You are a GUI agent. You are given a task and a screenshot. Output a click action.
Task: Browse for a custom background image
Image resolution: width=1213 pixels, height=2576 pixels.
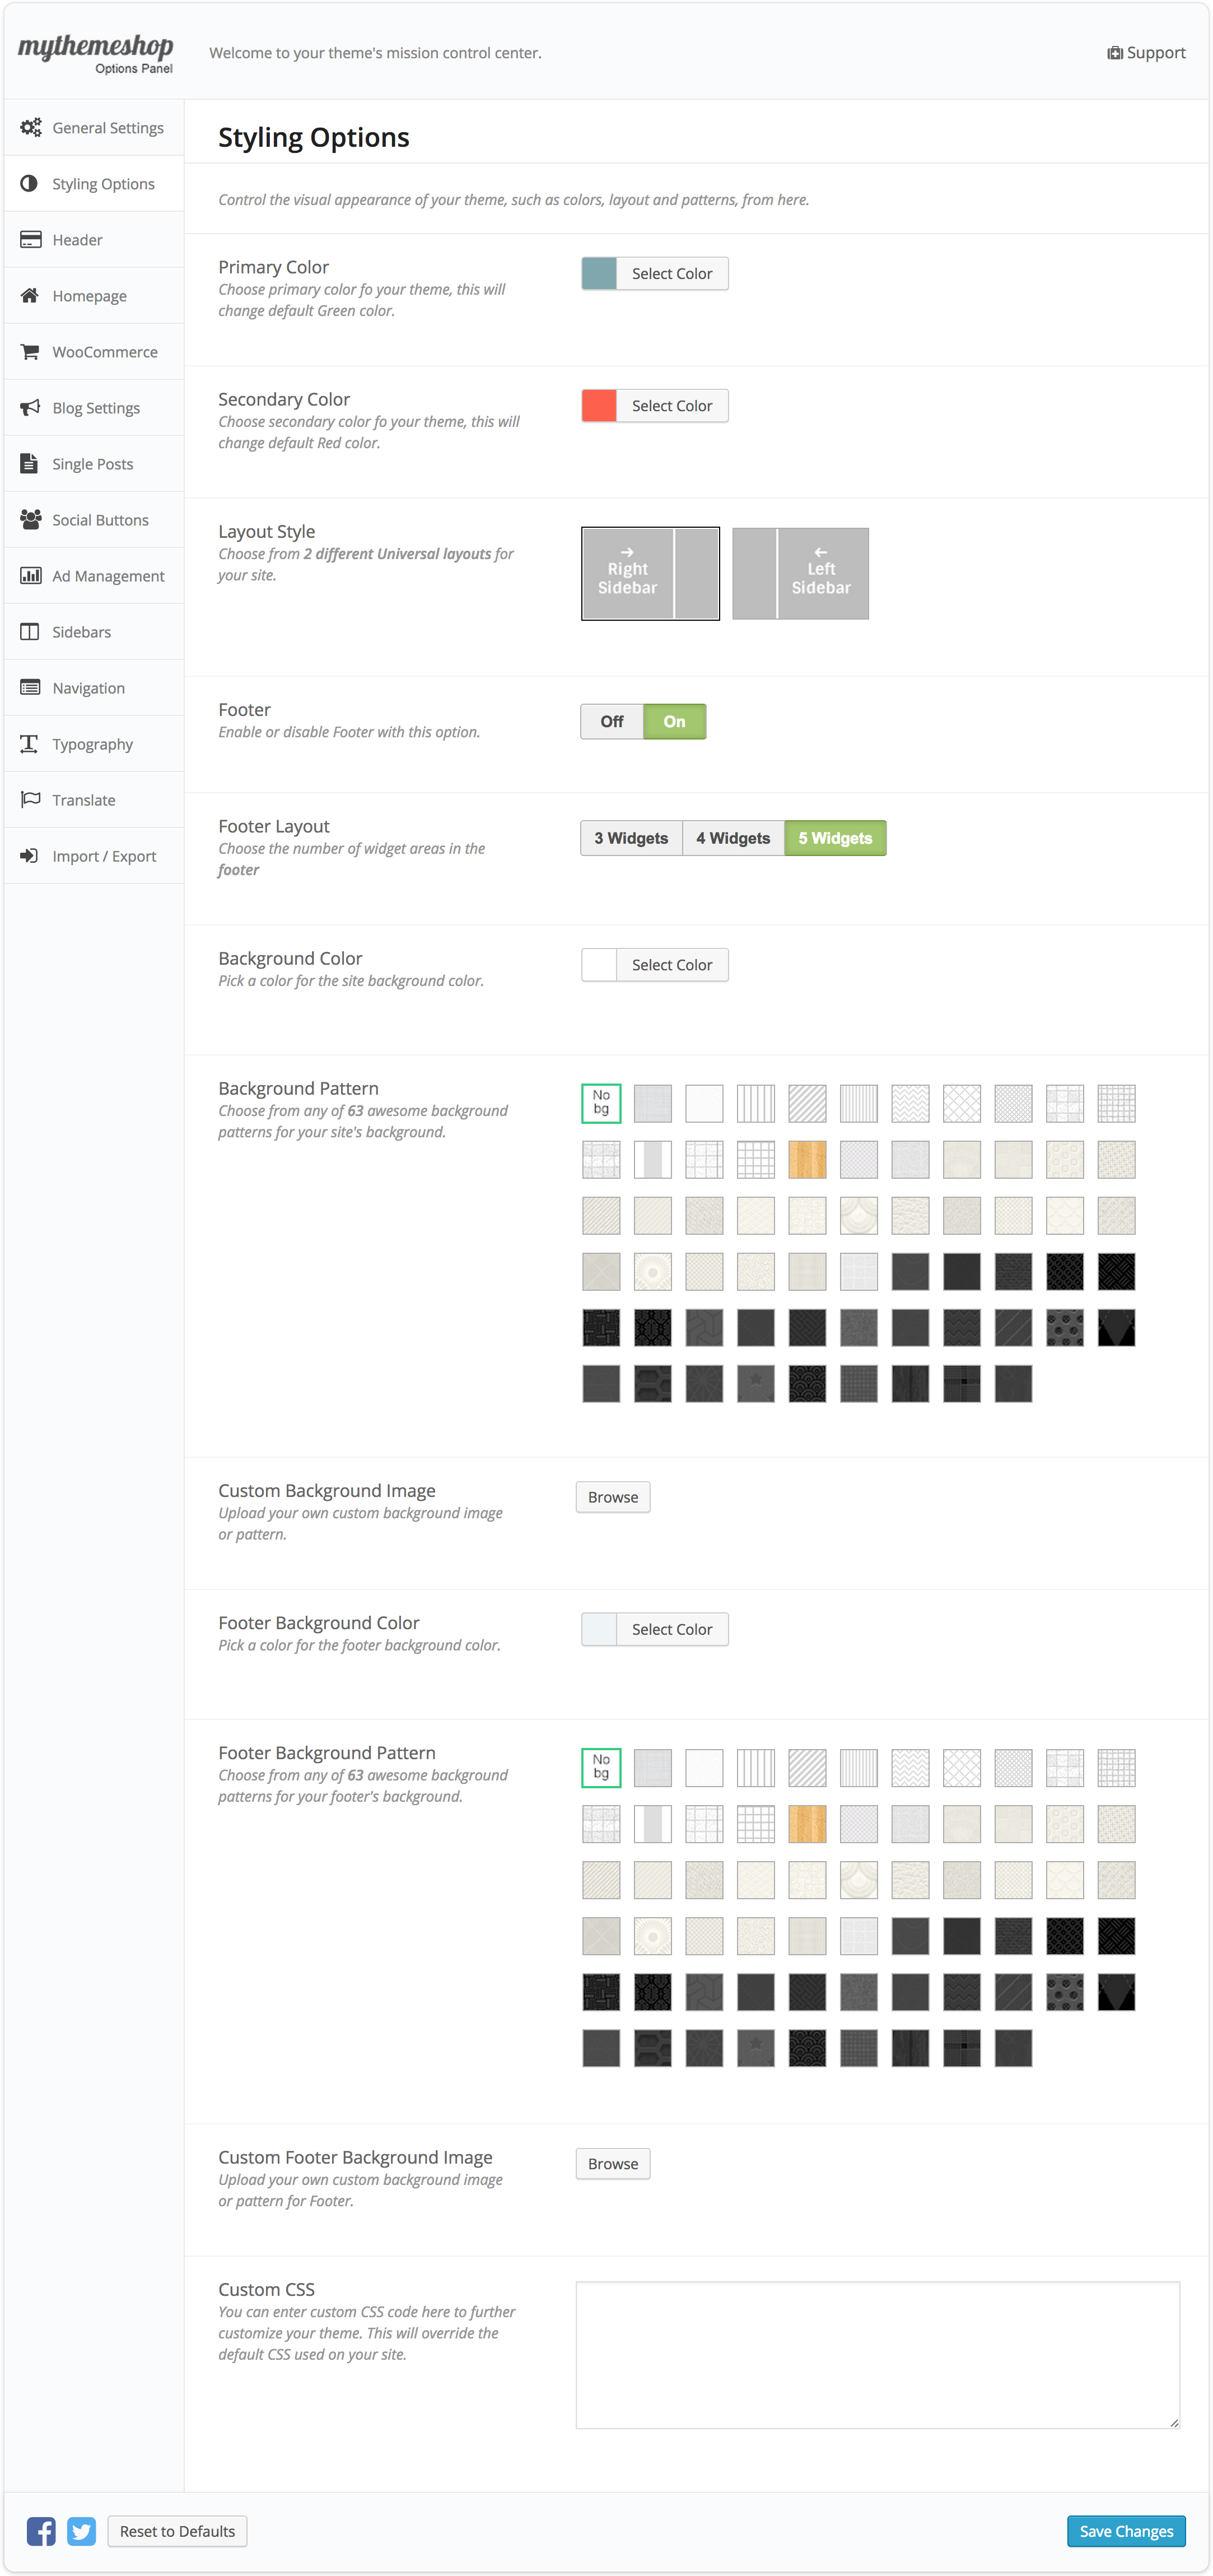click(x=612, y=1497)
